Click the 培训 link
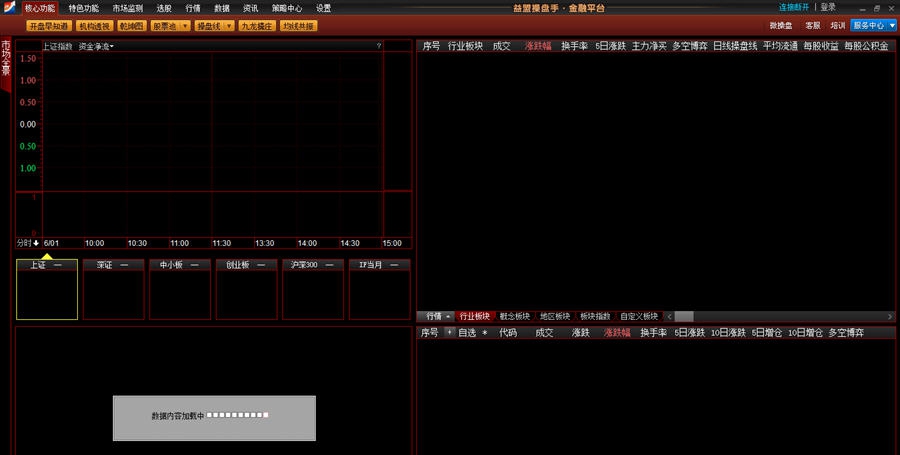 [838, 26]
